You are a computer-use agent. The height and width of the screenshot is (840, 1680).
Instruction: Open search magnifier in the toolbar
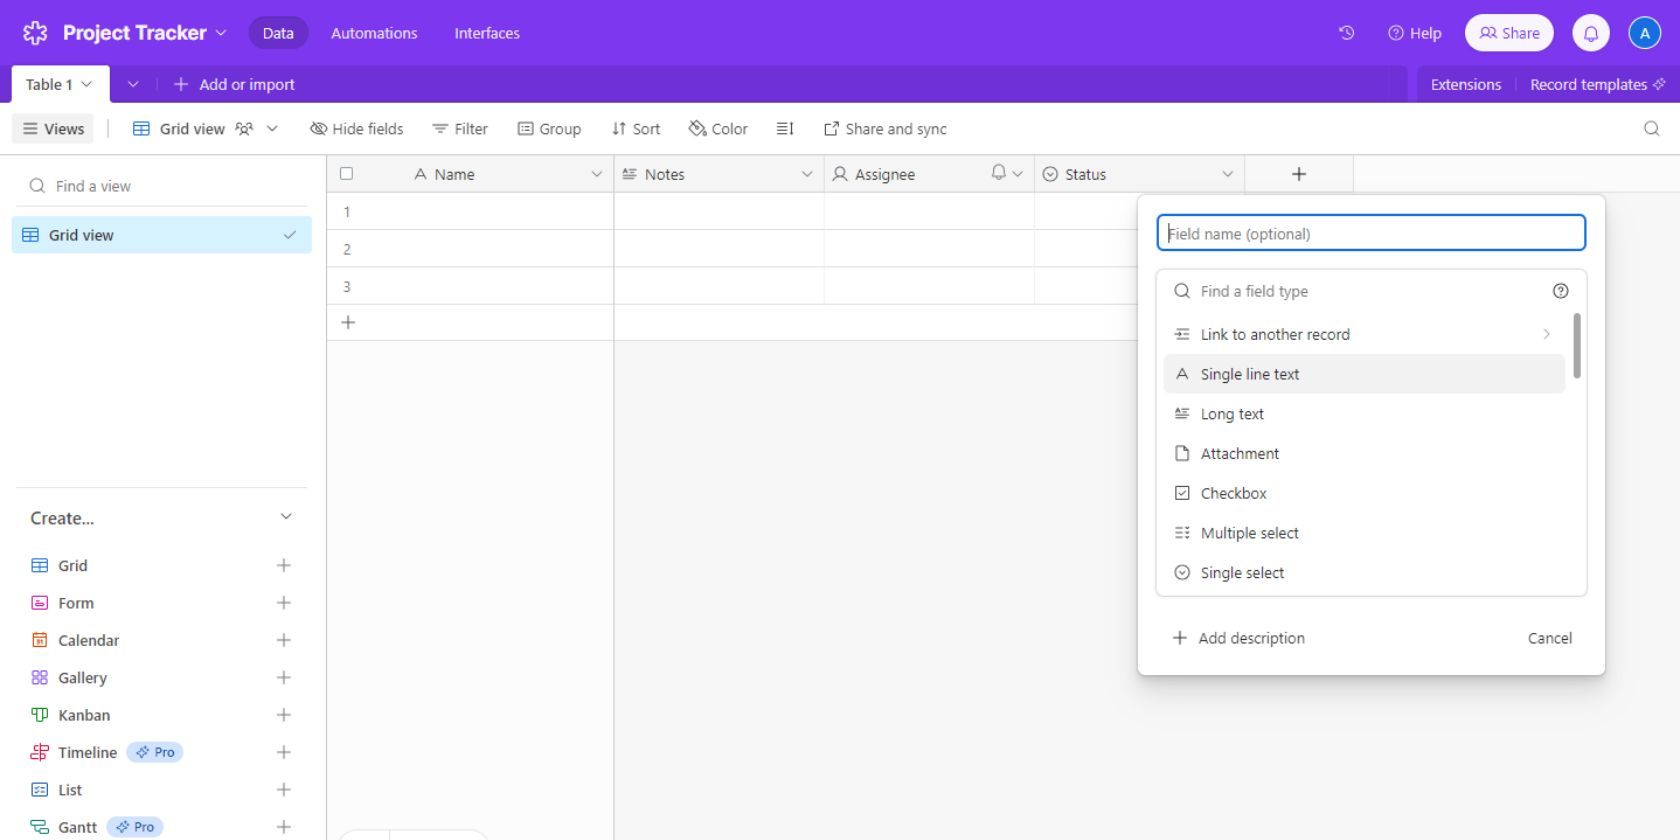click(1651, 129)
